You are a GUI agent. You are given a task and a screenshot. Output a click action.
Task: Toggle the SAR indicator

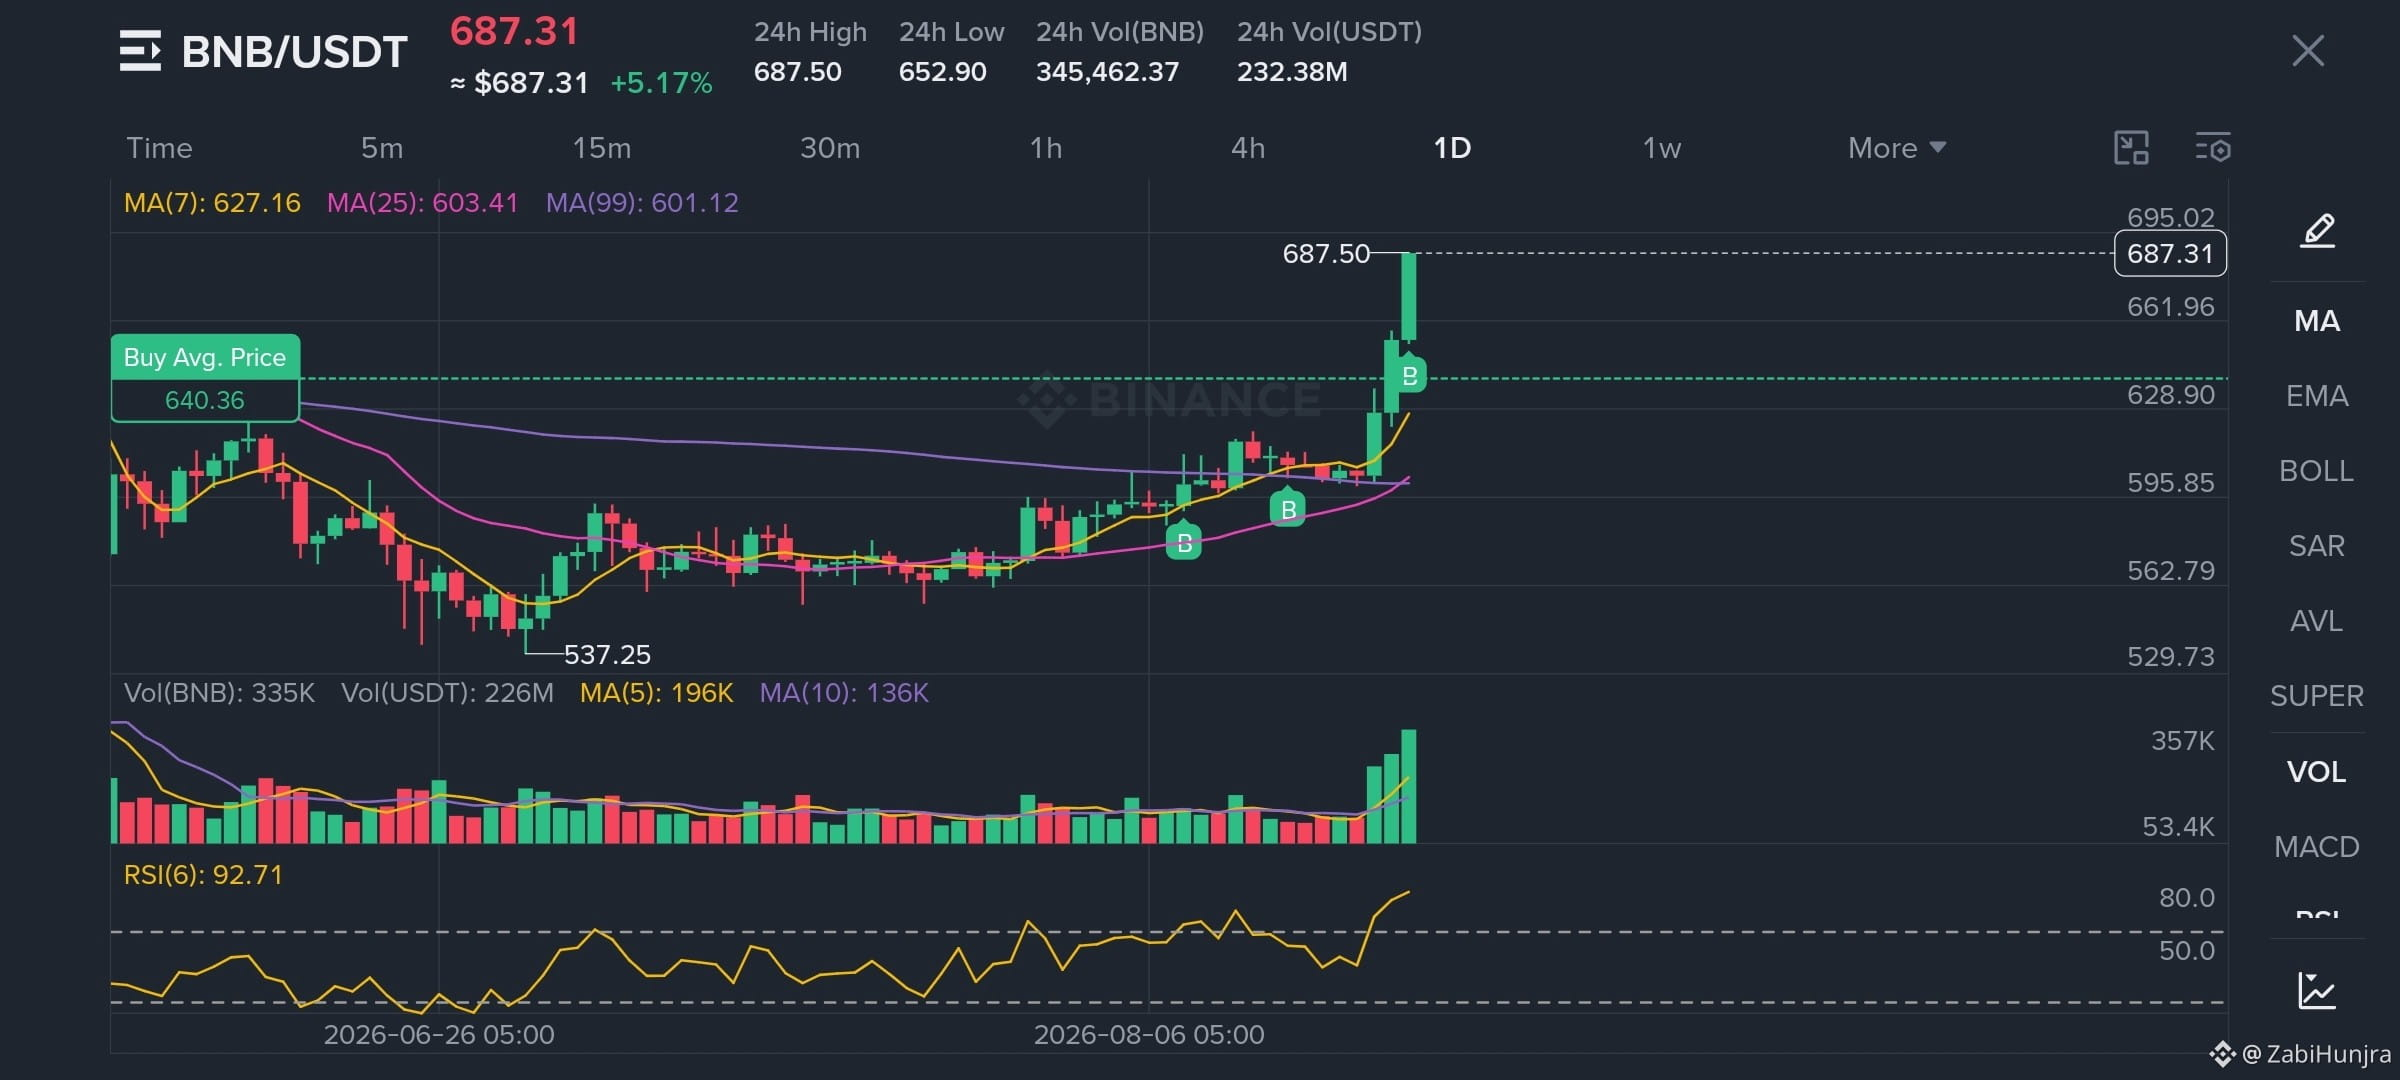pyautogui.click(x=2317, y=546)
